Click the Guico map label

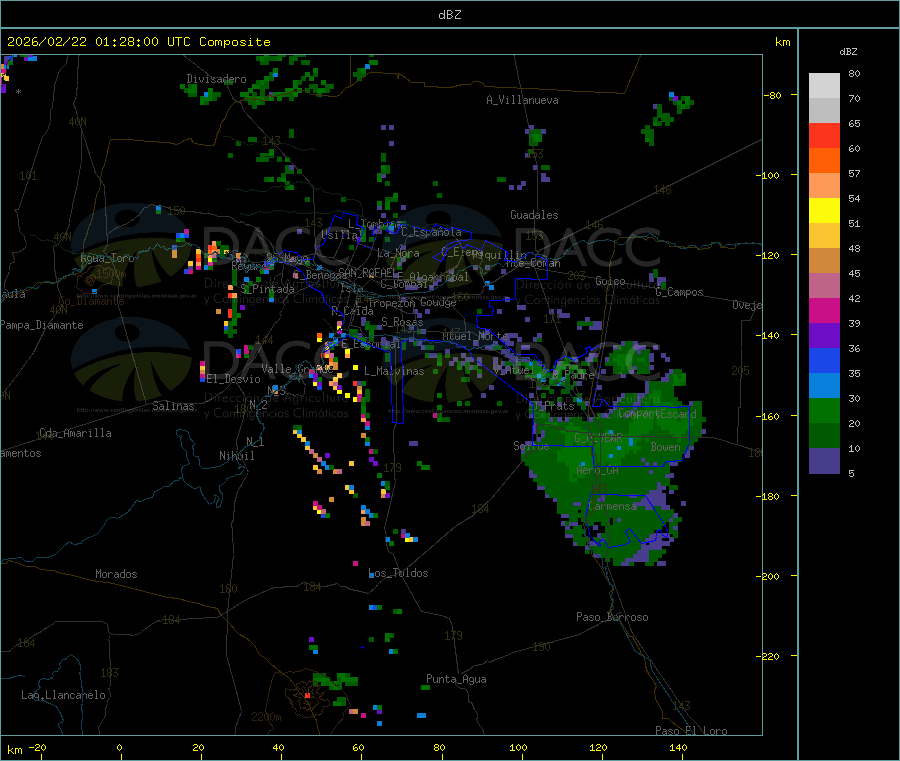tap(610, 281)
